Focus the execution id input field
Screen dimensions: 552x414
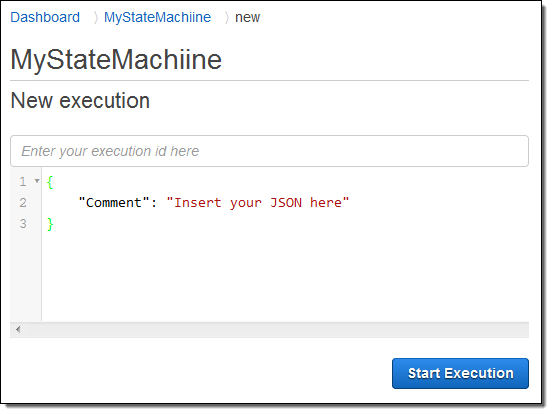(x=269, y=151)
